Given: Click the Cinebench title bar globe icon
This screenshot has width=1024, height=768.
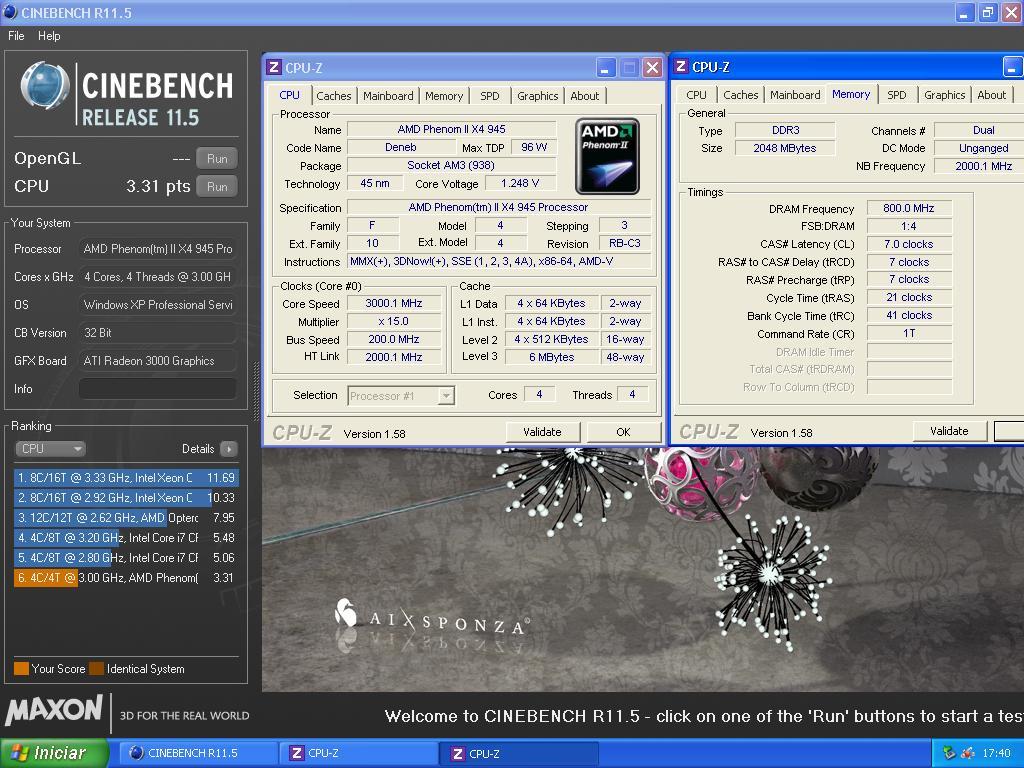Looking at the screenshot, I should tap(10, 12).
